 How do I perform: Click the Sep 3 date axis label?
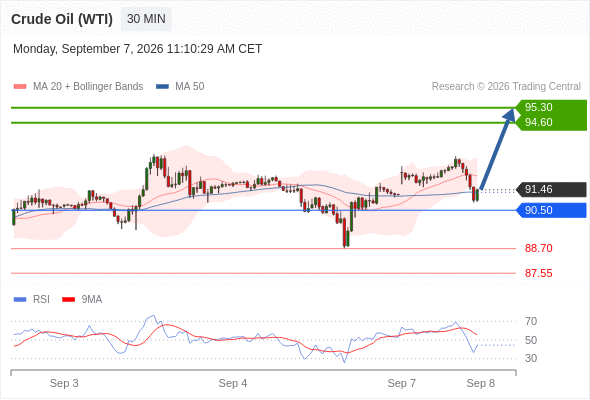coord(64,383)
